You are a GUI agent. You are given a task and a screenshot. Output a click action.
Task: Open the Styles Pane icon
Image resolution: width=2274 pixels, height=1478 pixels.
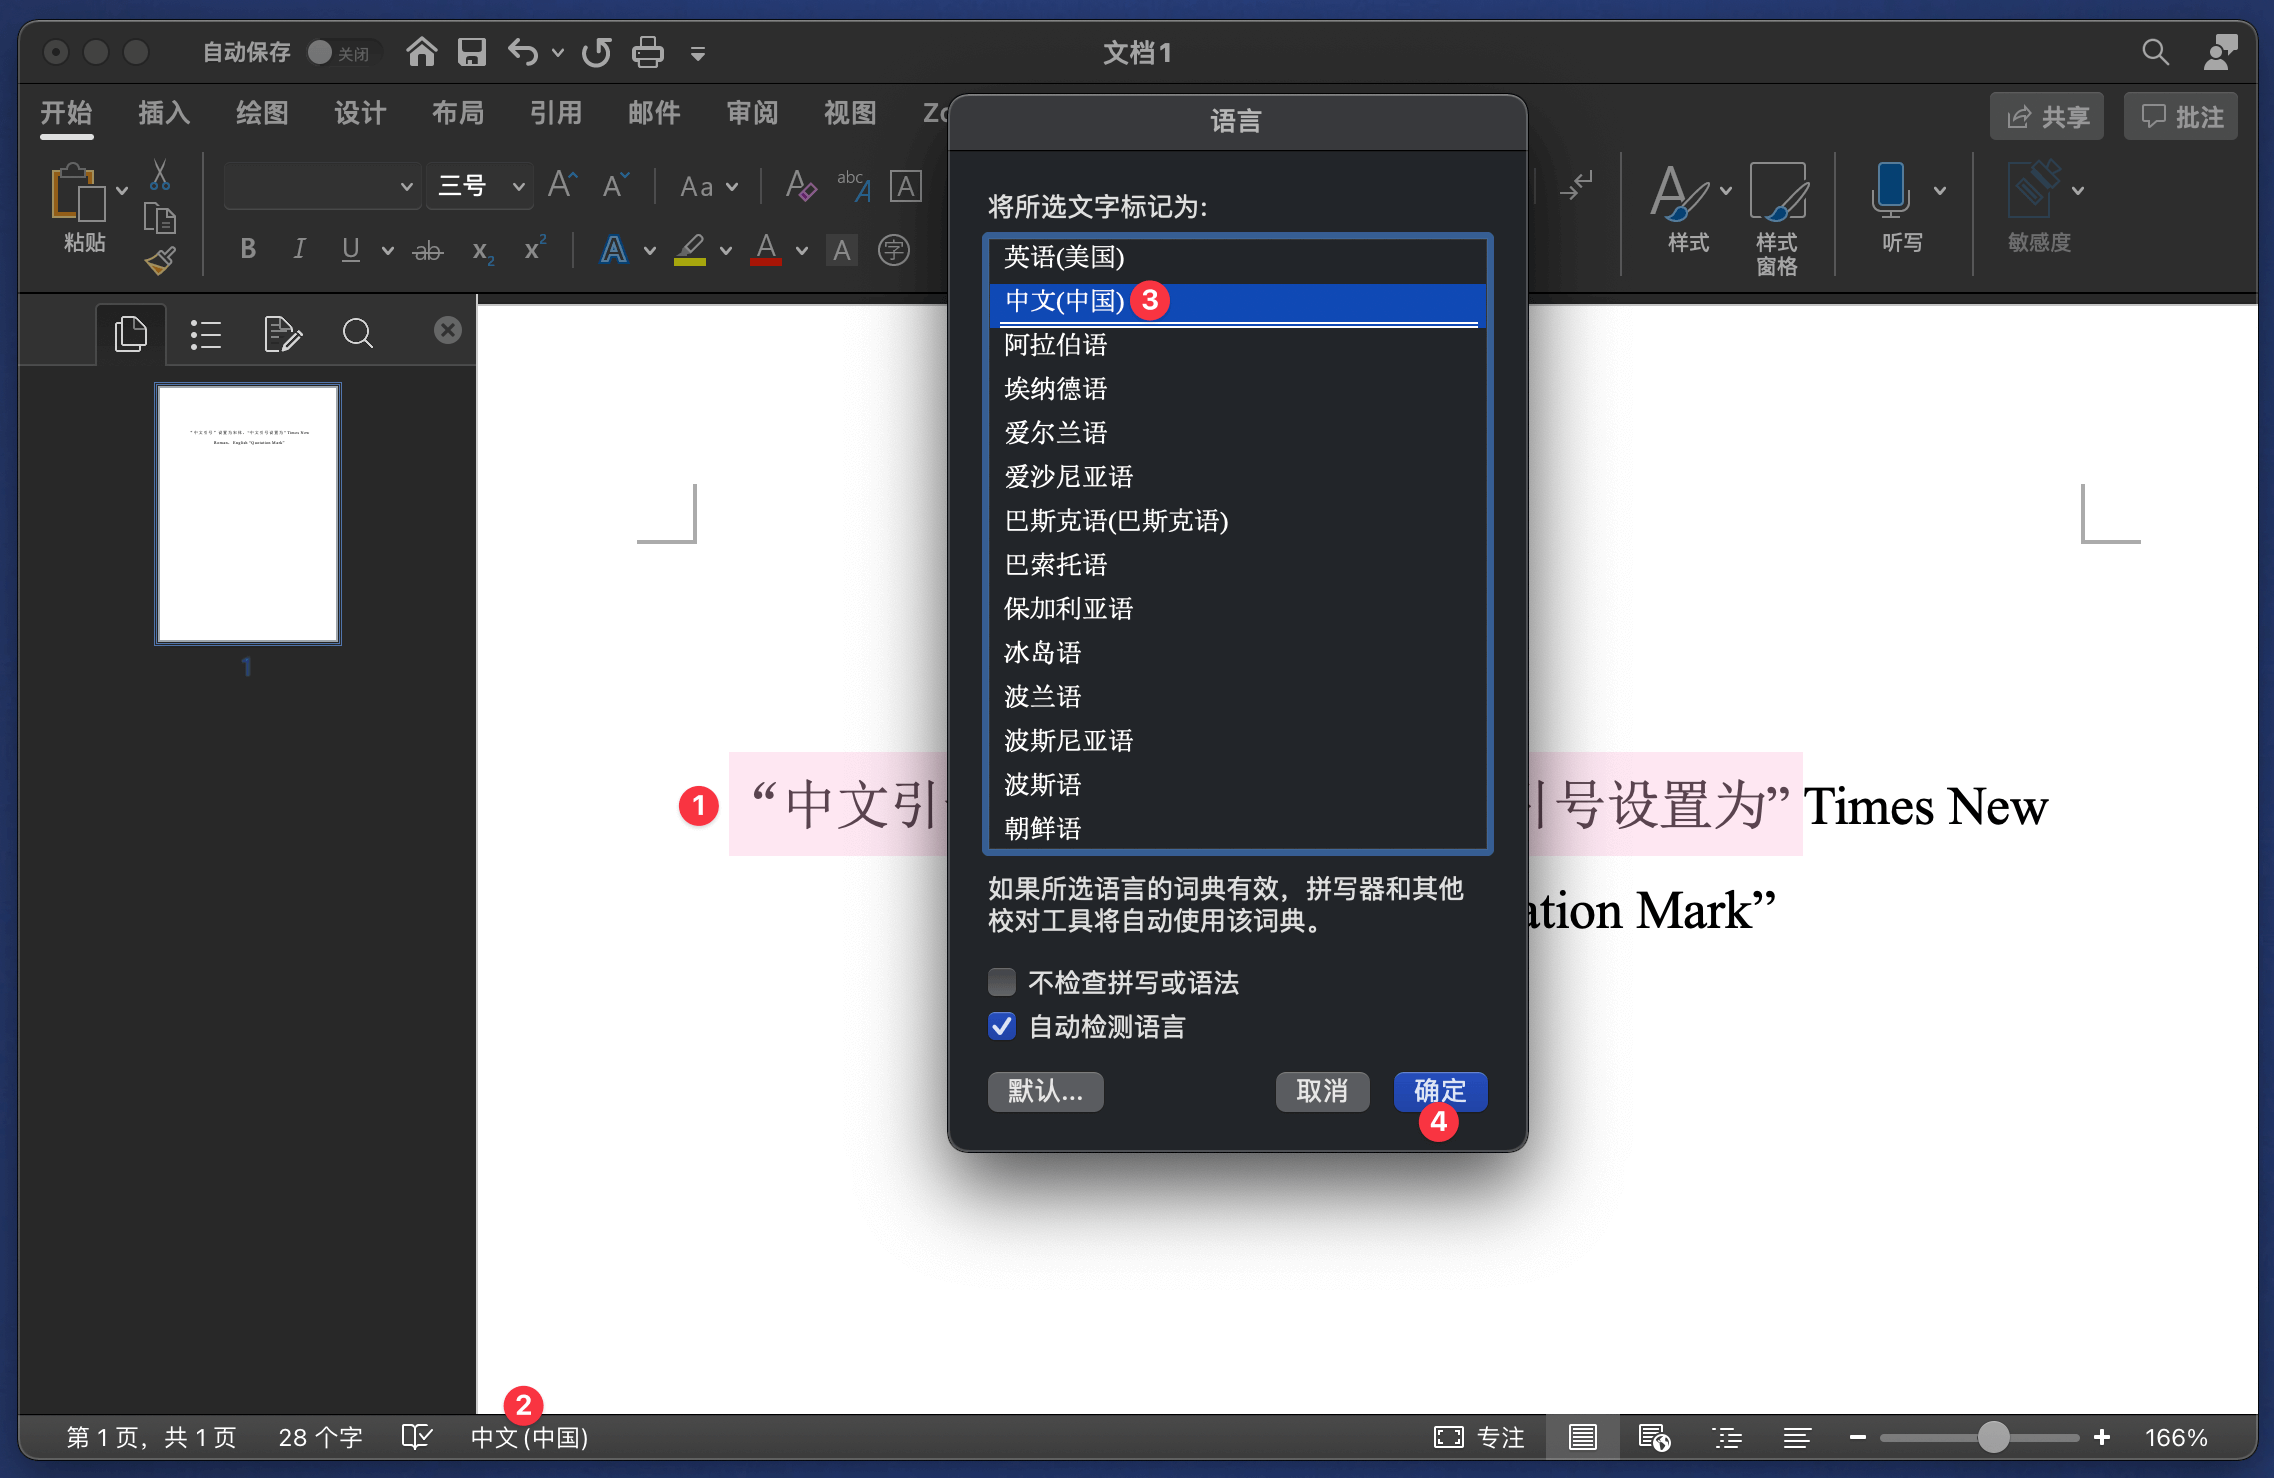(x=1777, y=192)
